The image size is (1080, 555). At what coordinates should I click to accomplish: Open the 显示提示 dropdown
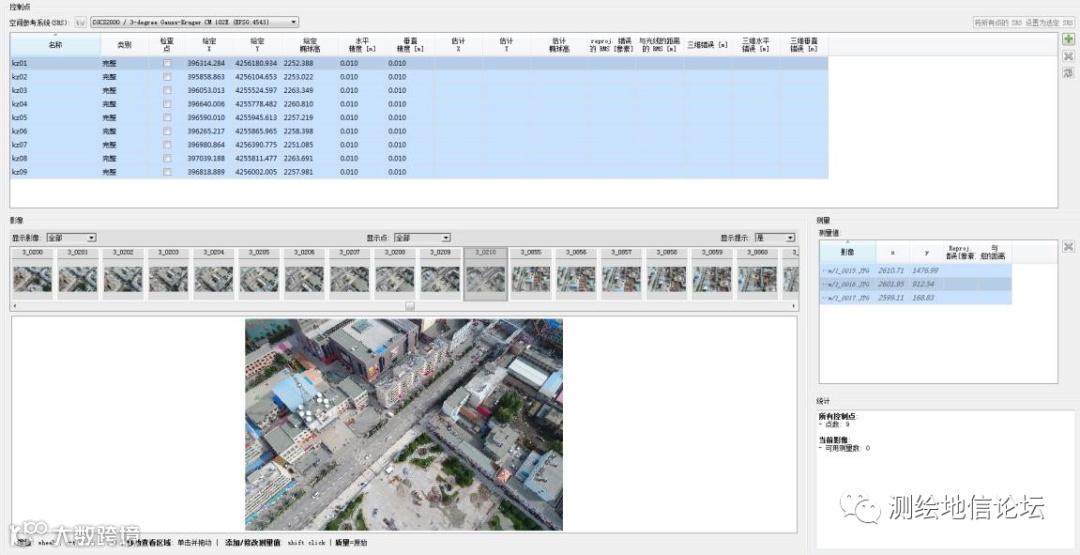774,238
